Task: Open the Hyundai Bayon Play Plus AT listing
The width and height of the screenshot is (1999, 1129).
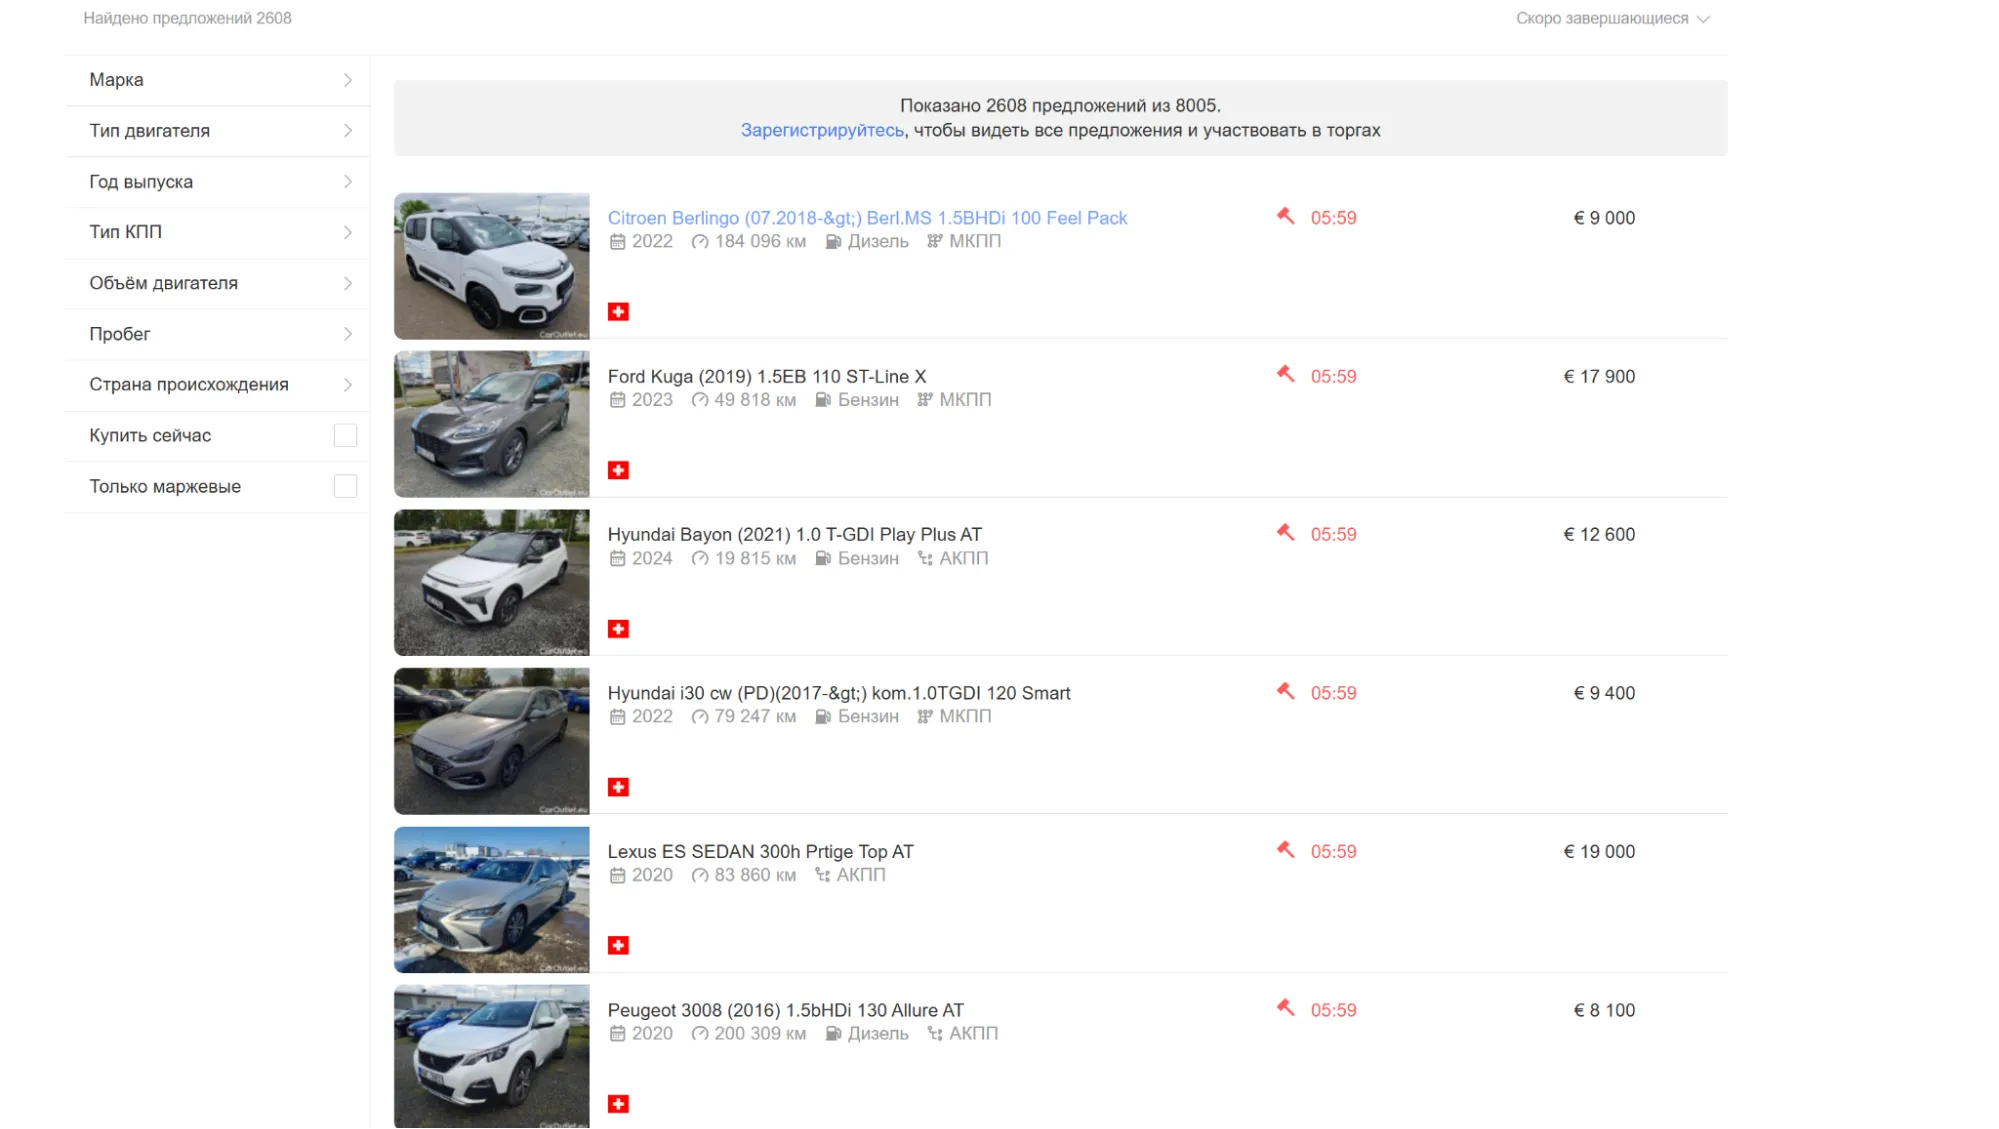Action: (795, 535)
